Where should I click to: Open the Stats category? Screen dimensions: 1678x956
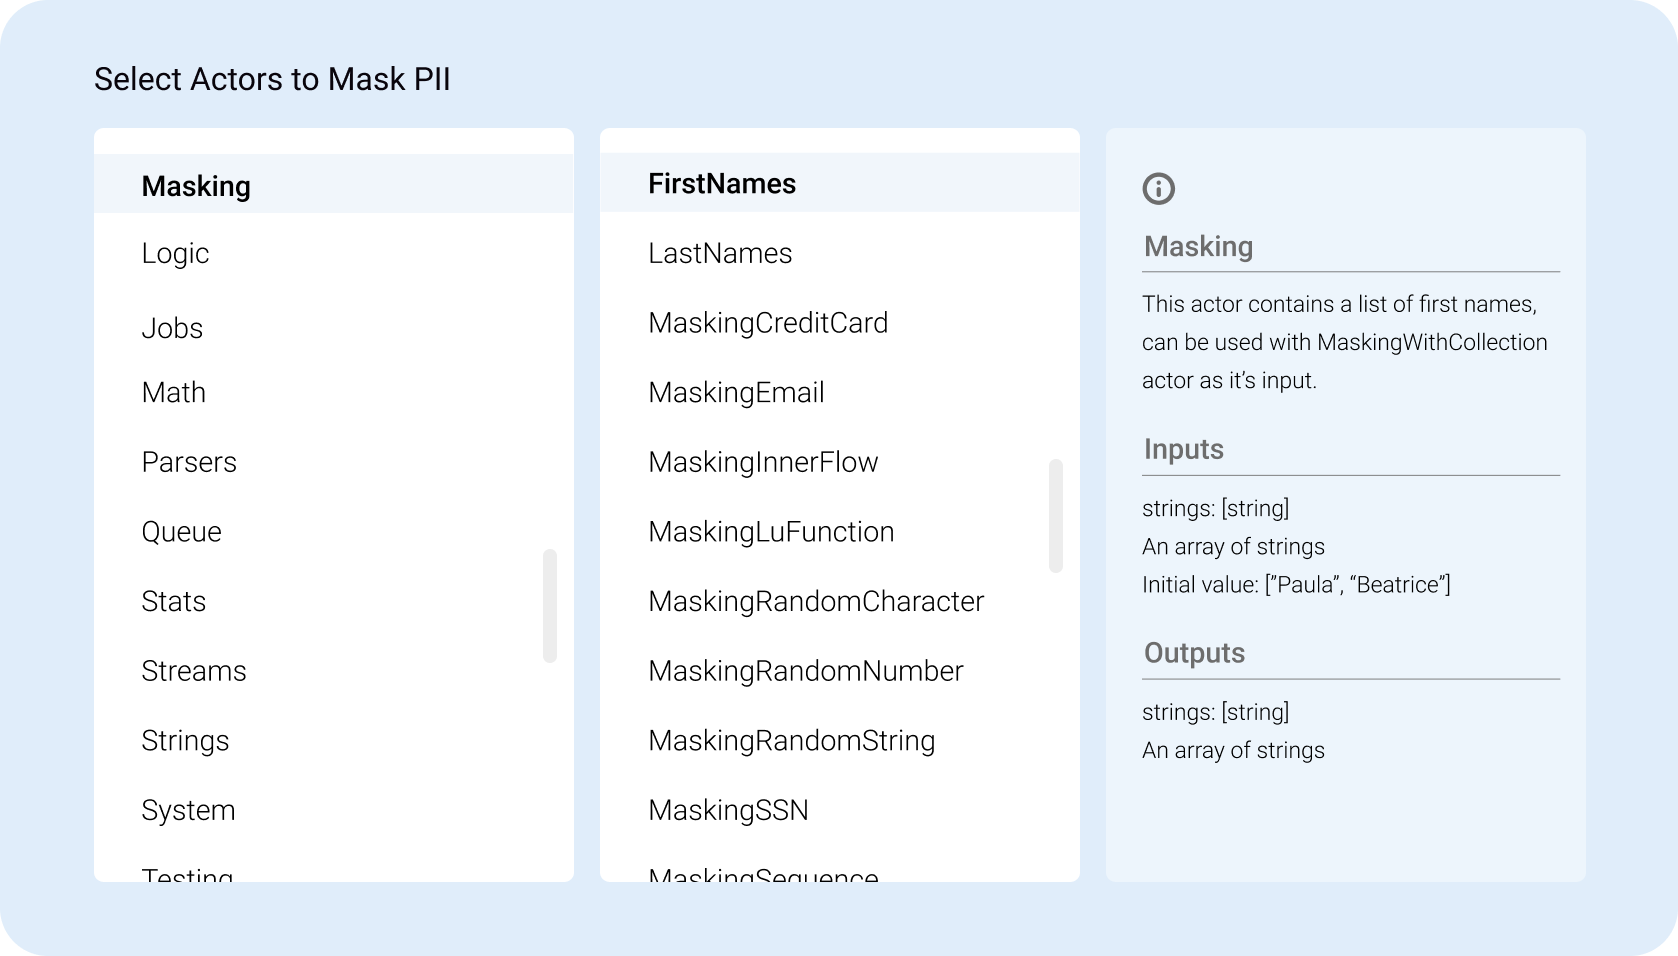pyautogui.click(x=174, y=601)
